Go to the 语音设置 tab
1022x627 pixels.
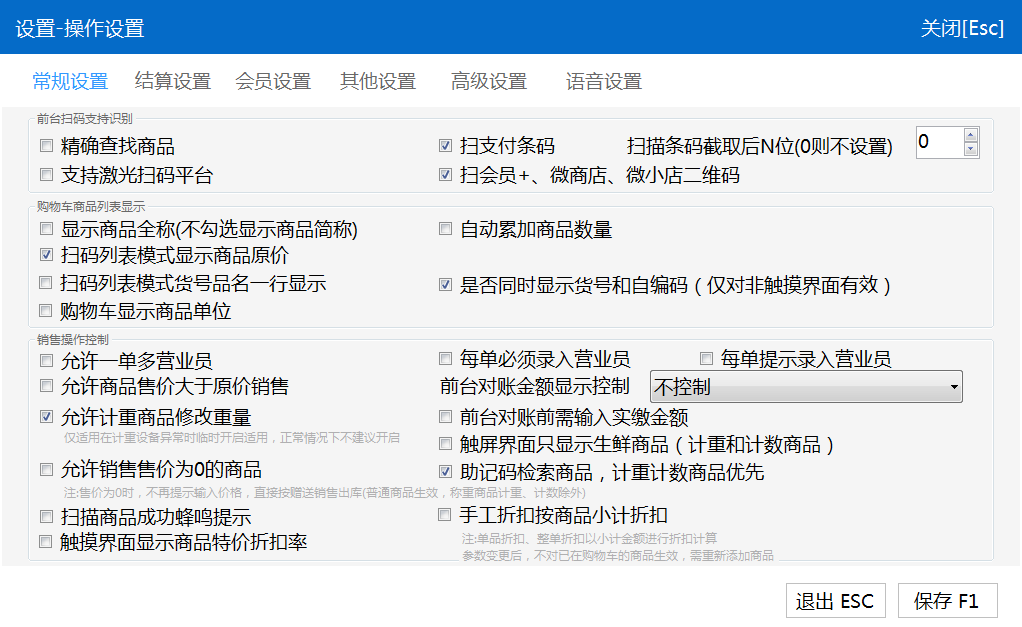click(x=603, y=82)
